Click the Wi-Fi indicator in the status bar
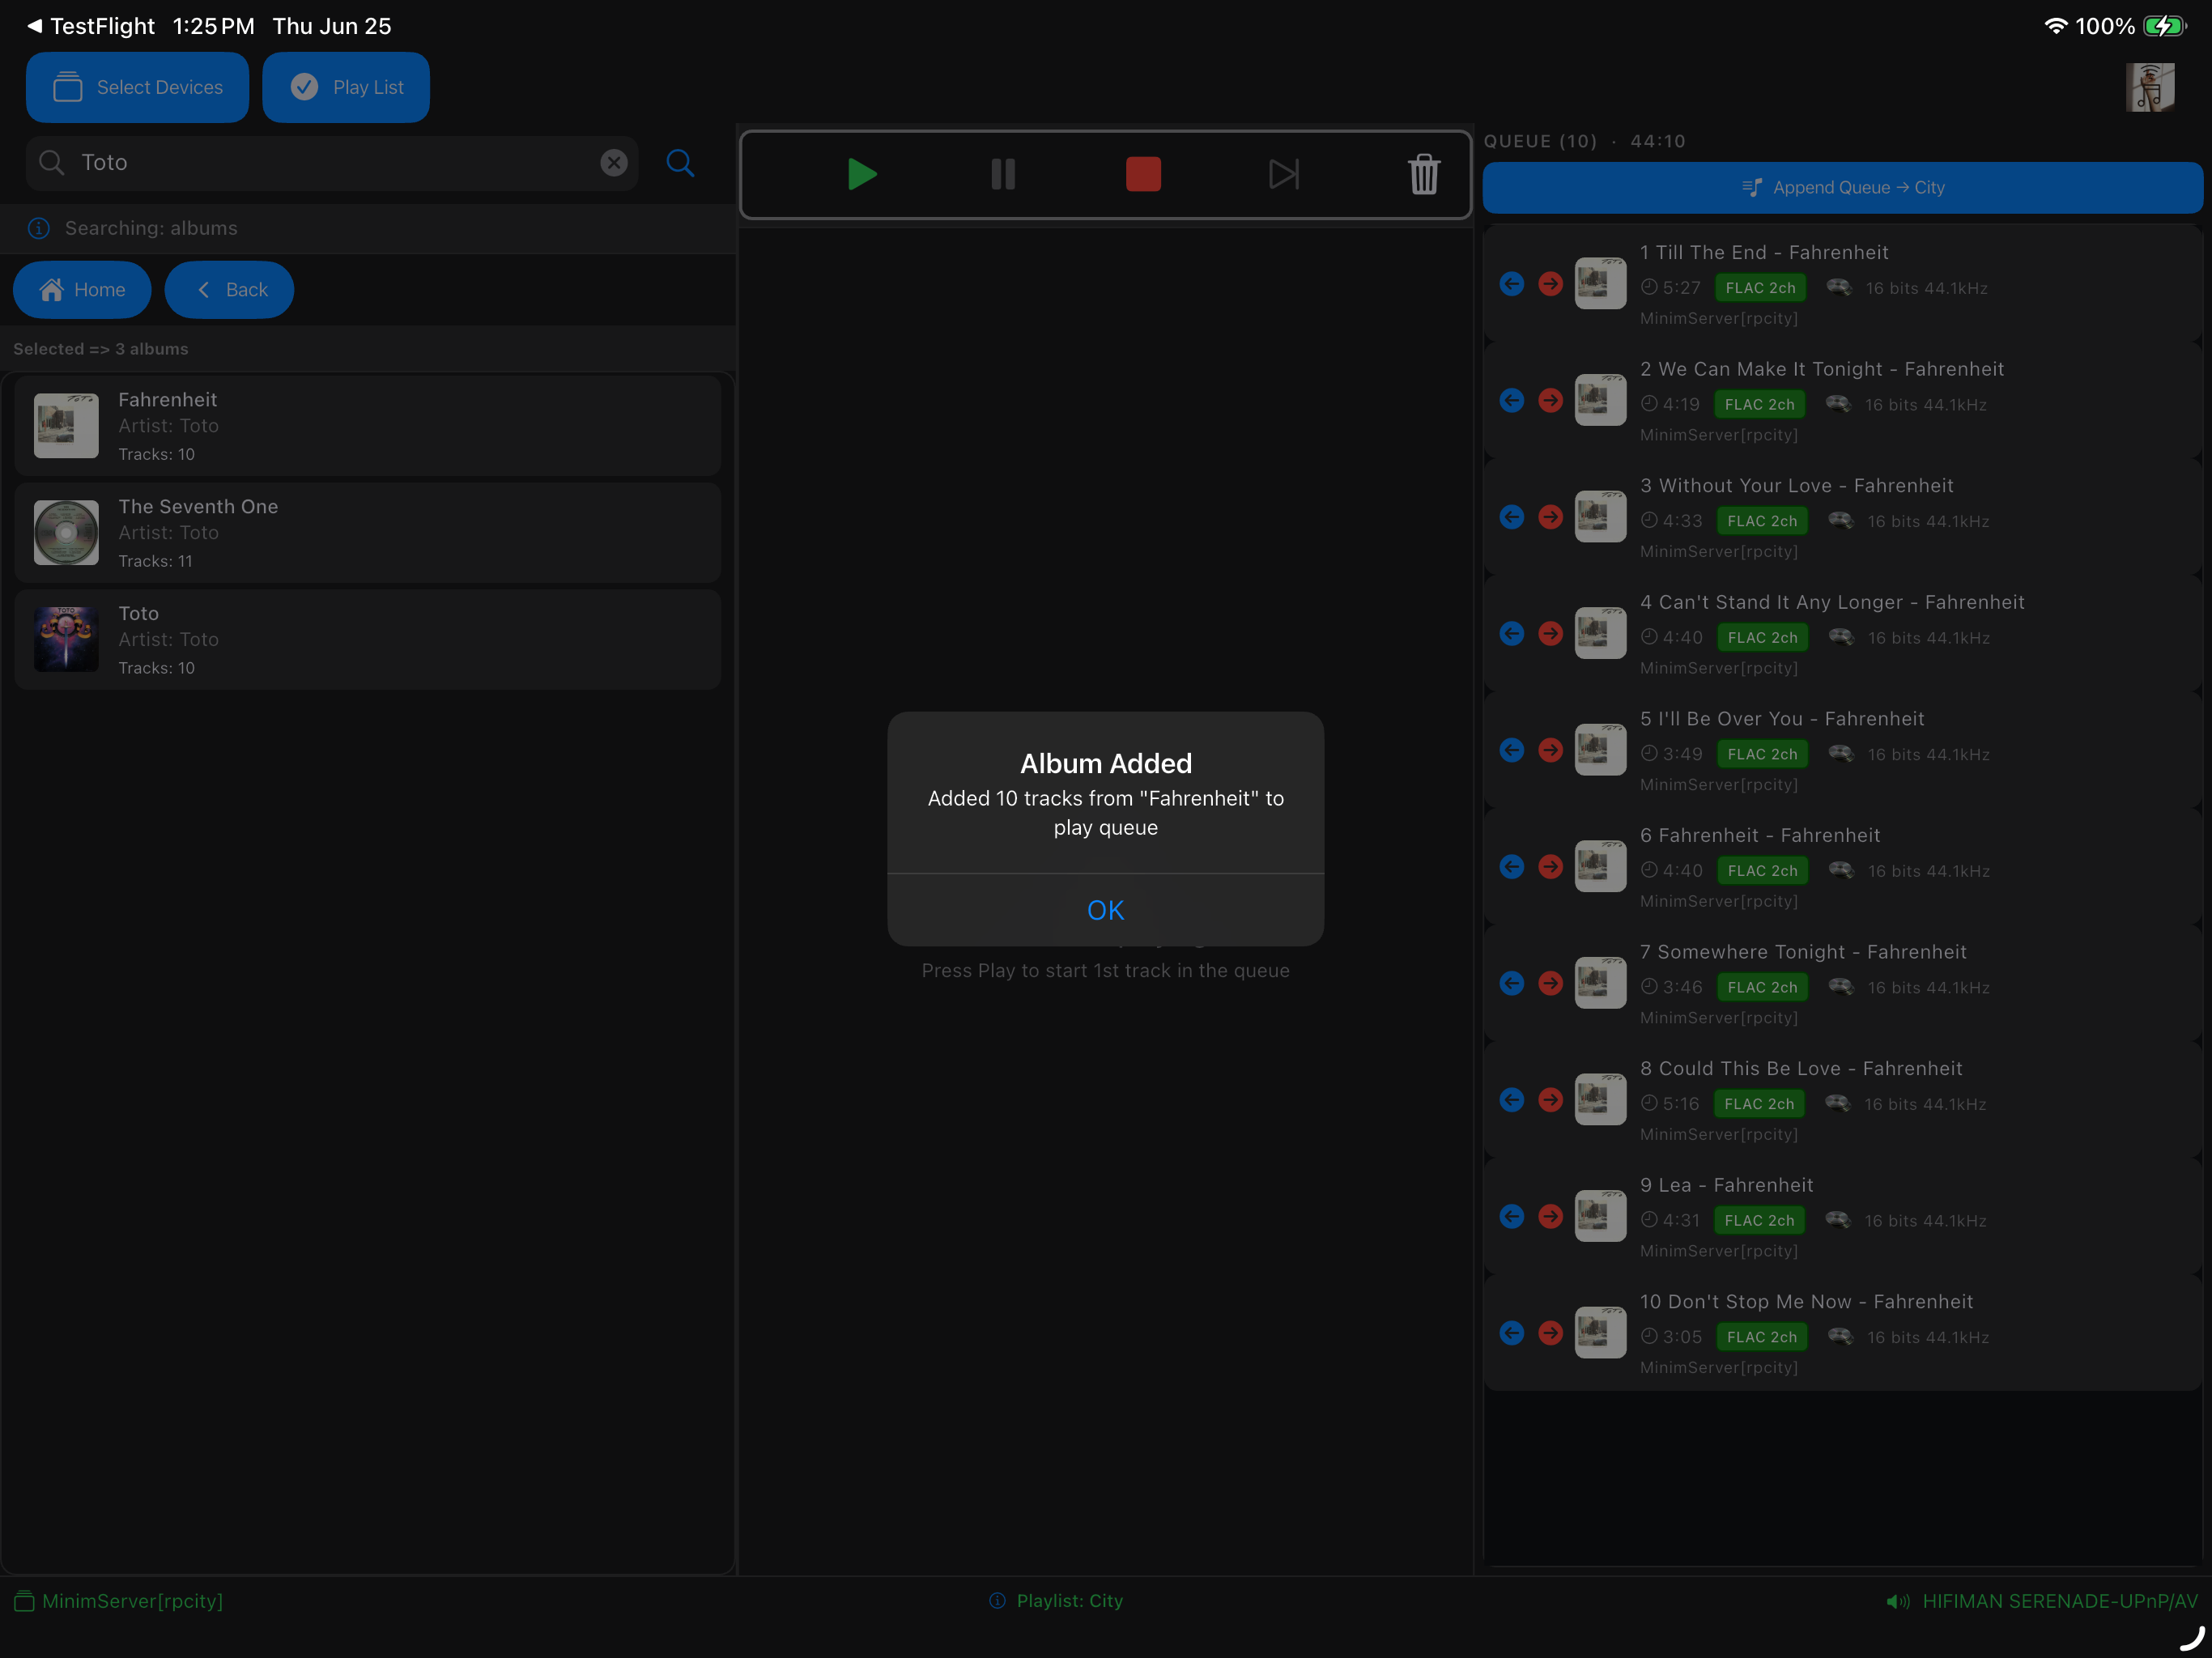 (x=2055, y=26)
